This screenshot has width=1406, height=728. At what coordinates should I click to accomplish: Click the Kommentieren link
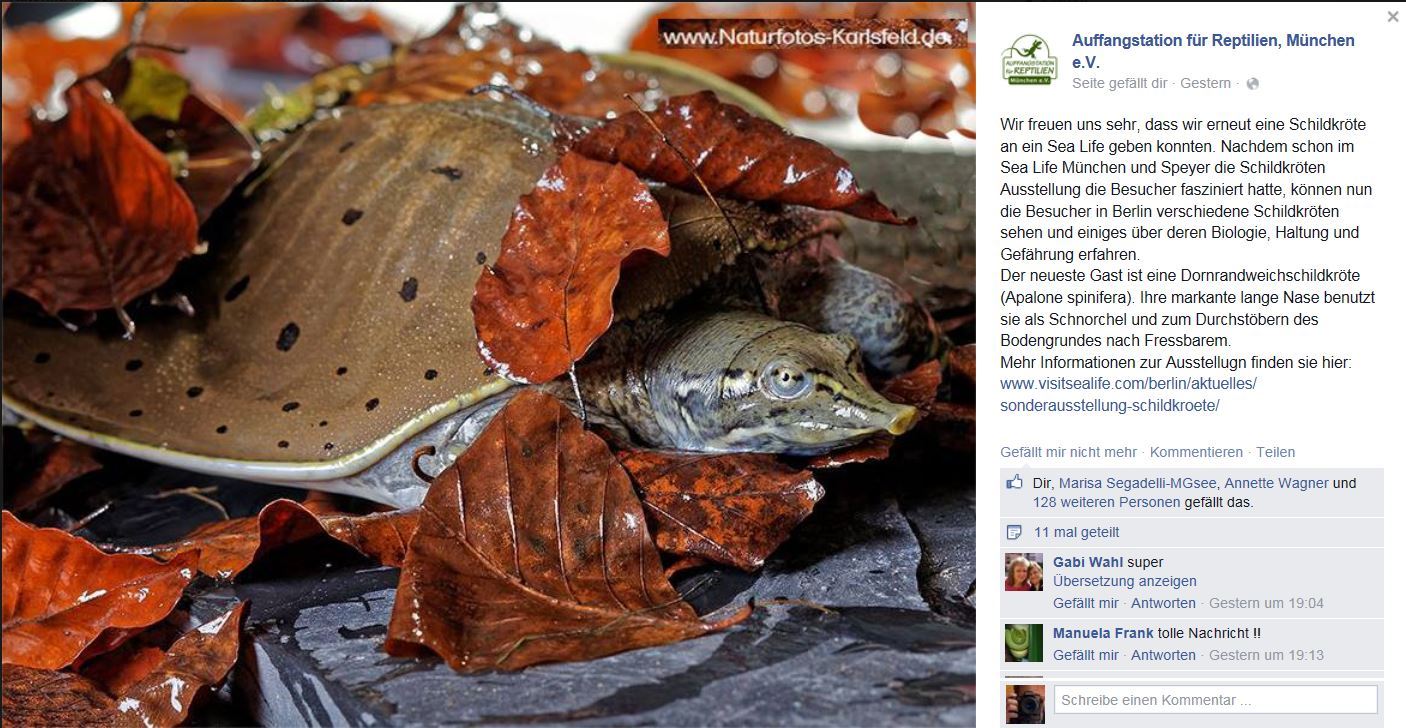[x=1196, y=452]
